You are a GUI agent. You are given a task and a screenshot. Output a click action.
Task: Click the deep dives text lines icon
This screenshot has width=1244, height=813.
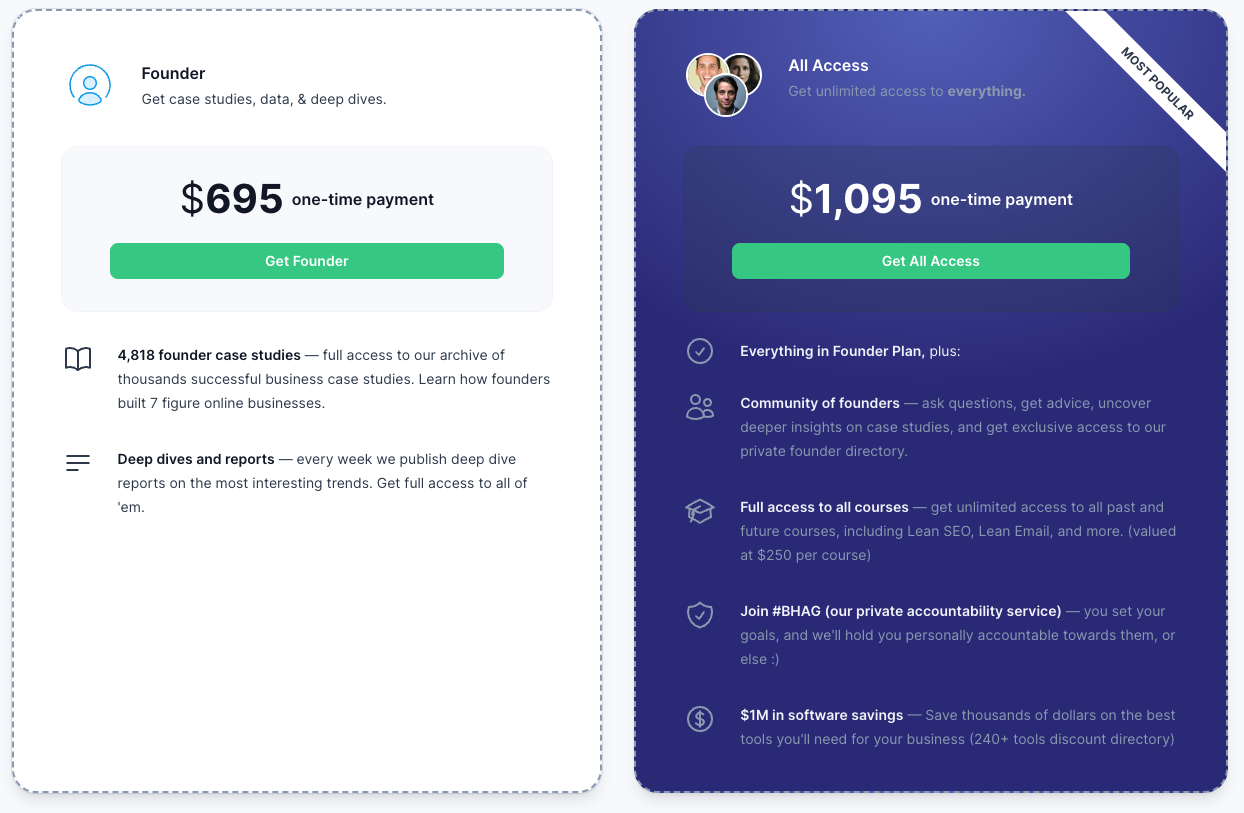[78, 463]
